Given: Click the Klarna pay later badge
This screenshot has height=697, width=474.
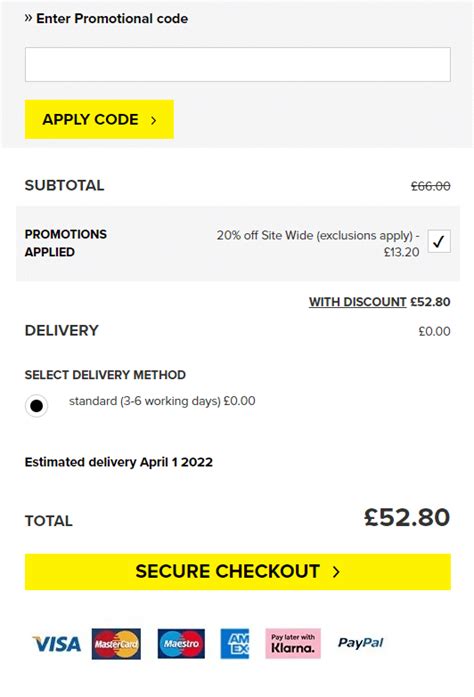Looking at the screenshot, I should (293, 644).
